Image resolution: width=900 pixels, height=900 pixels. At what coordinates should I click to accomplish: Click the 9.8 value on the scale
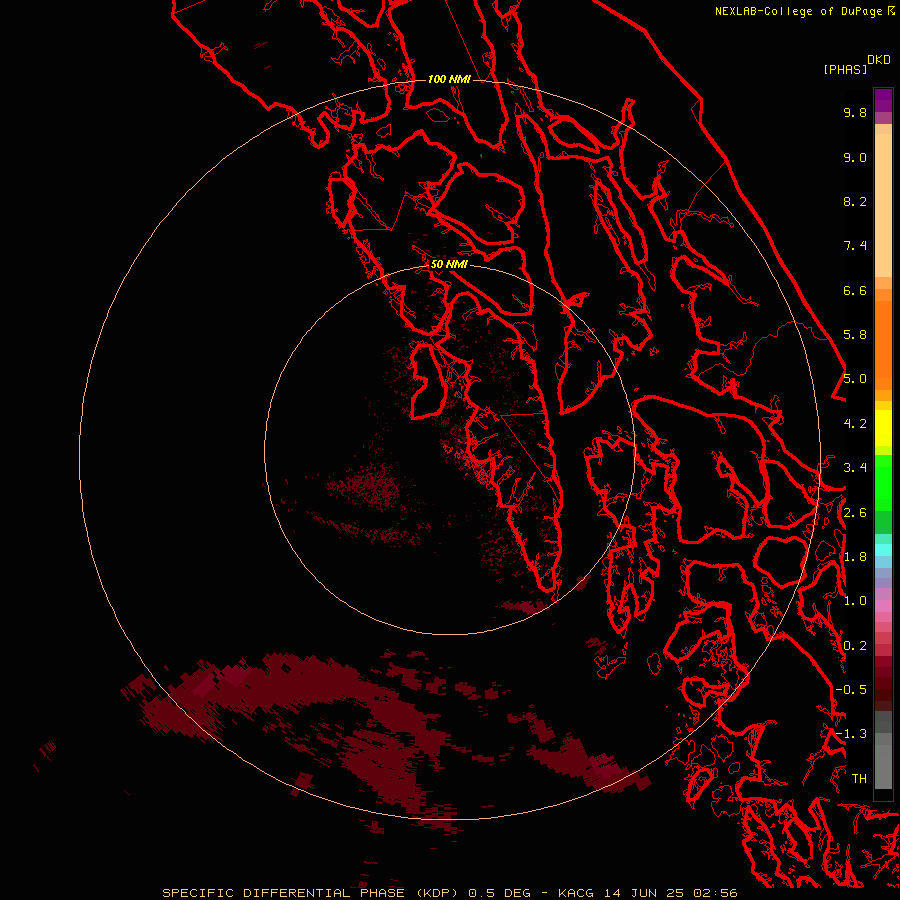click(x=855, y=112)
